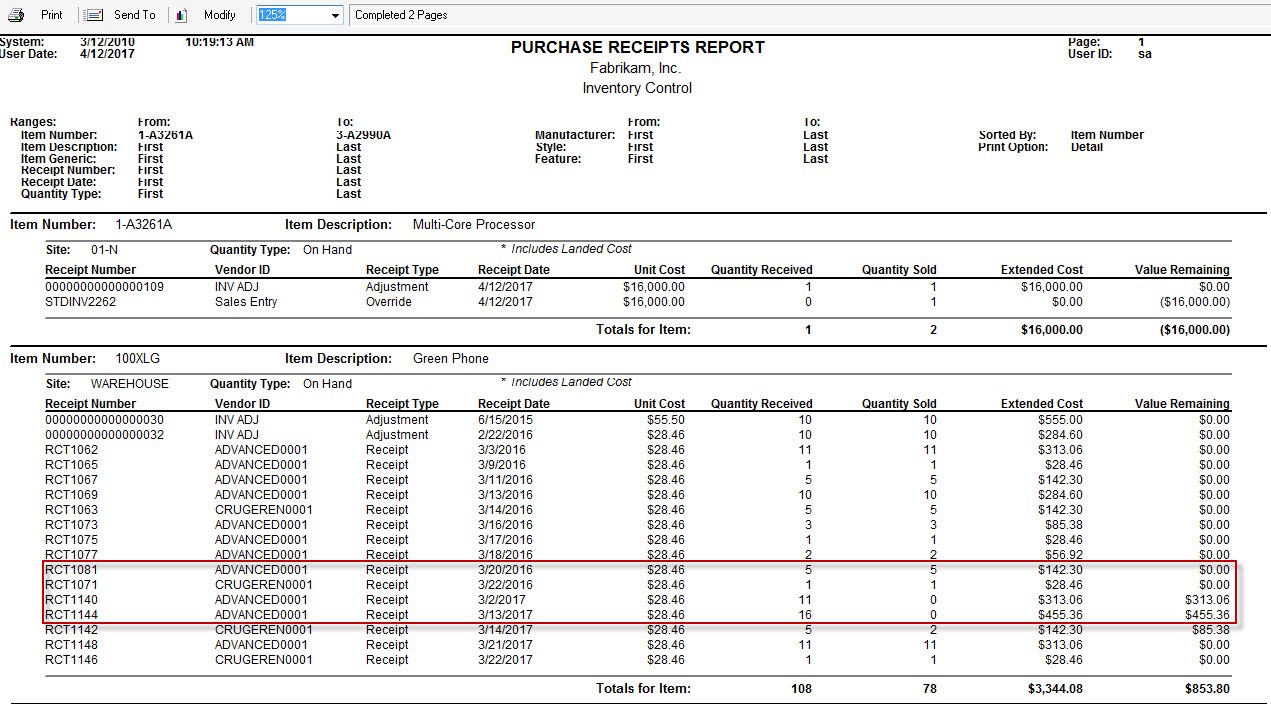Select the Send To envelope icon
The width and height of the screenshot is (1271, 704).
click(94, 14)
